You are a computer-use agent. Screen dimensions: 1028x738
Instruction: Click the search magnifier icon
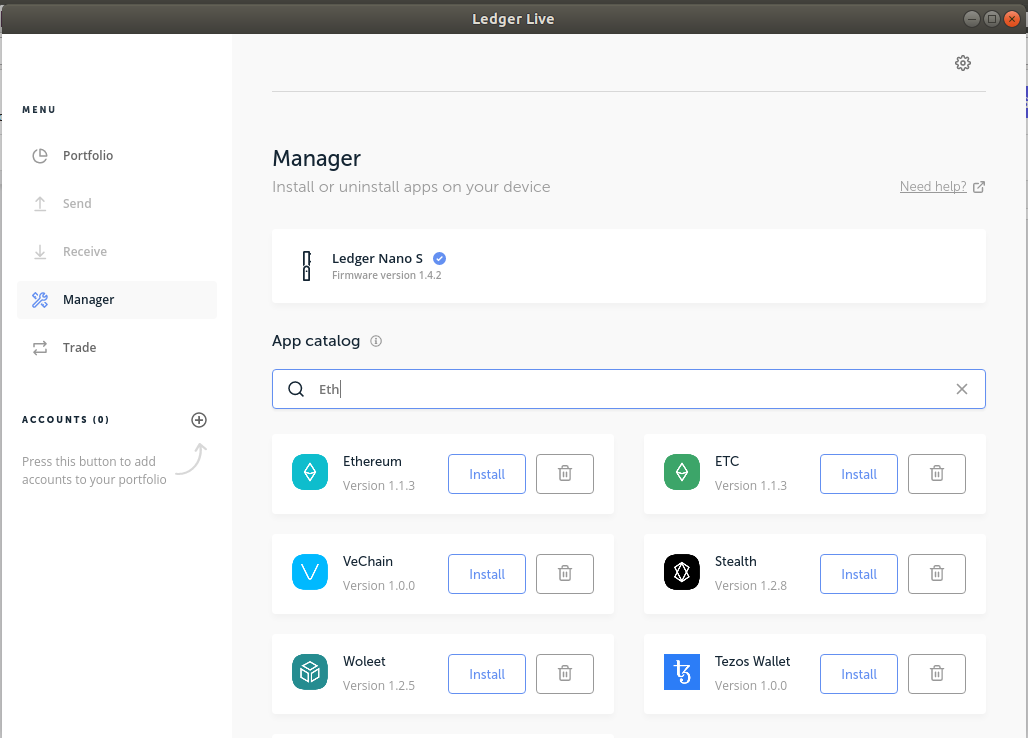(x=296, y=389)
